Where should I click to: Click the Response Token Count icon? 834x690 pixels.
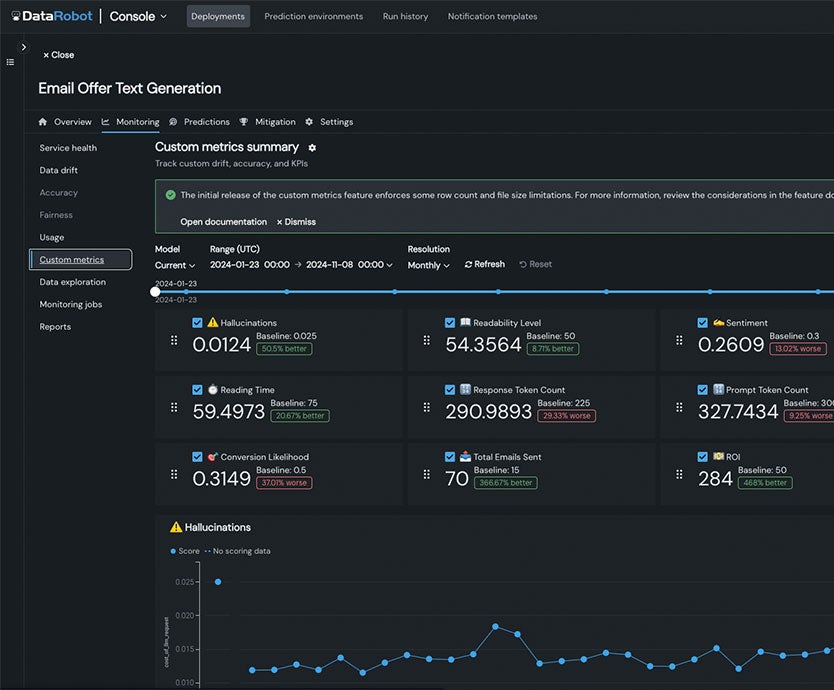465,389
